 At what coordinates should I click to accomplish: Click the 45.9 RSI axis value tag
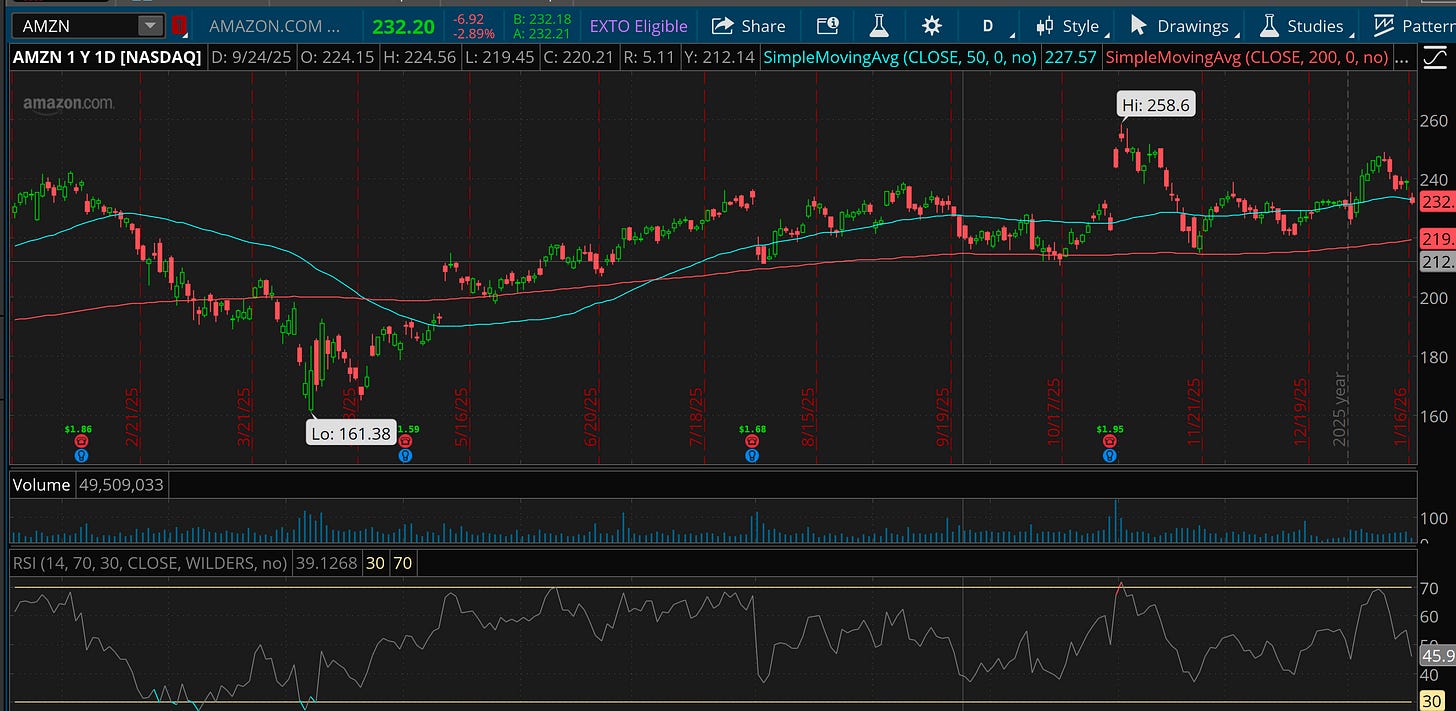click(1437, 657)
